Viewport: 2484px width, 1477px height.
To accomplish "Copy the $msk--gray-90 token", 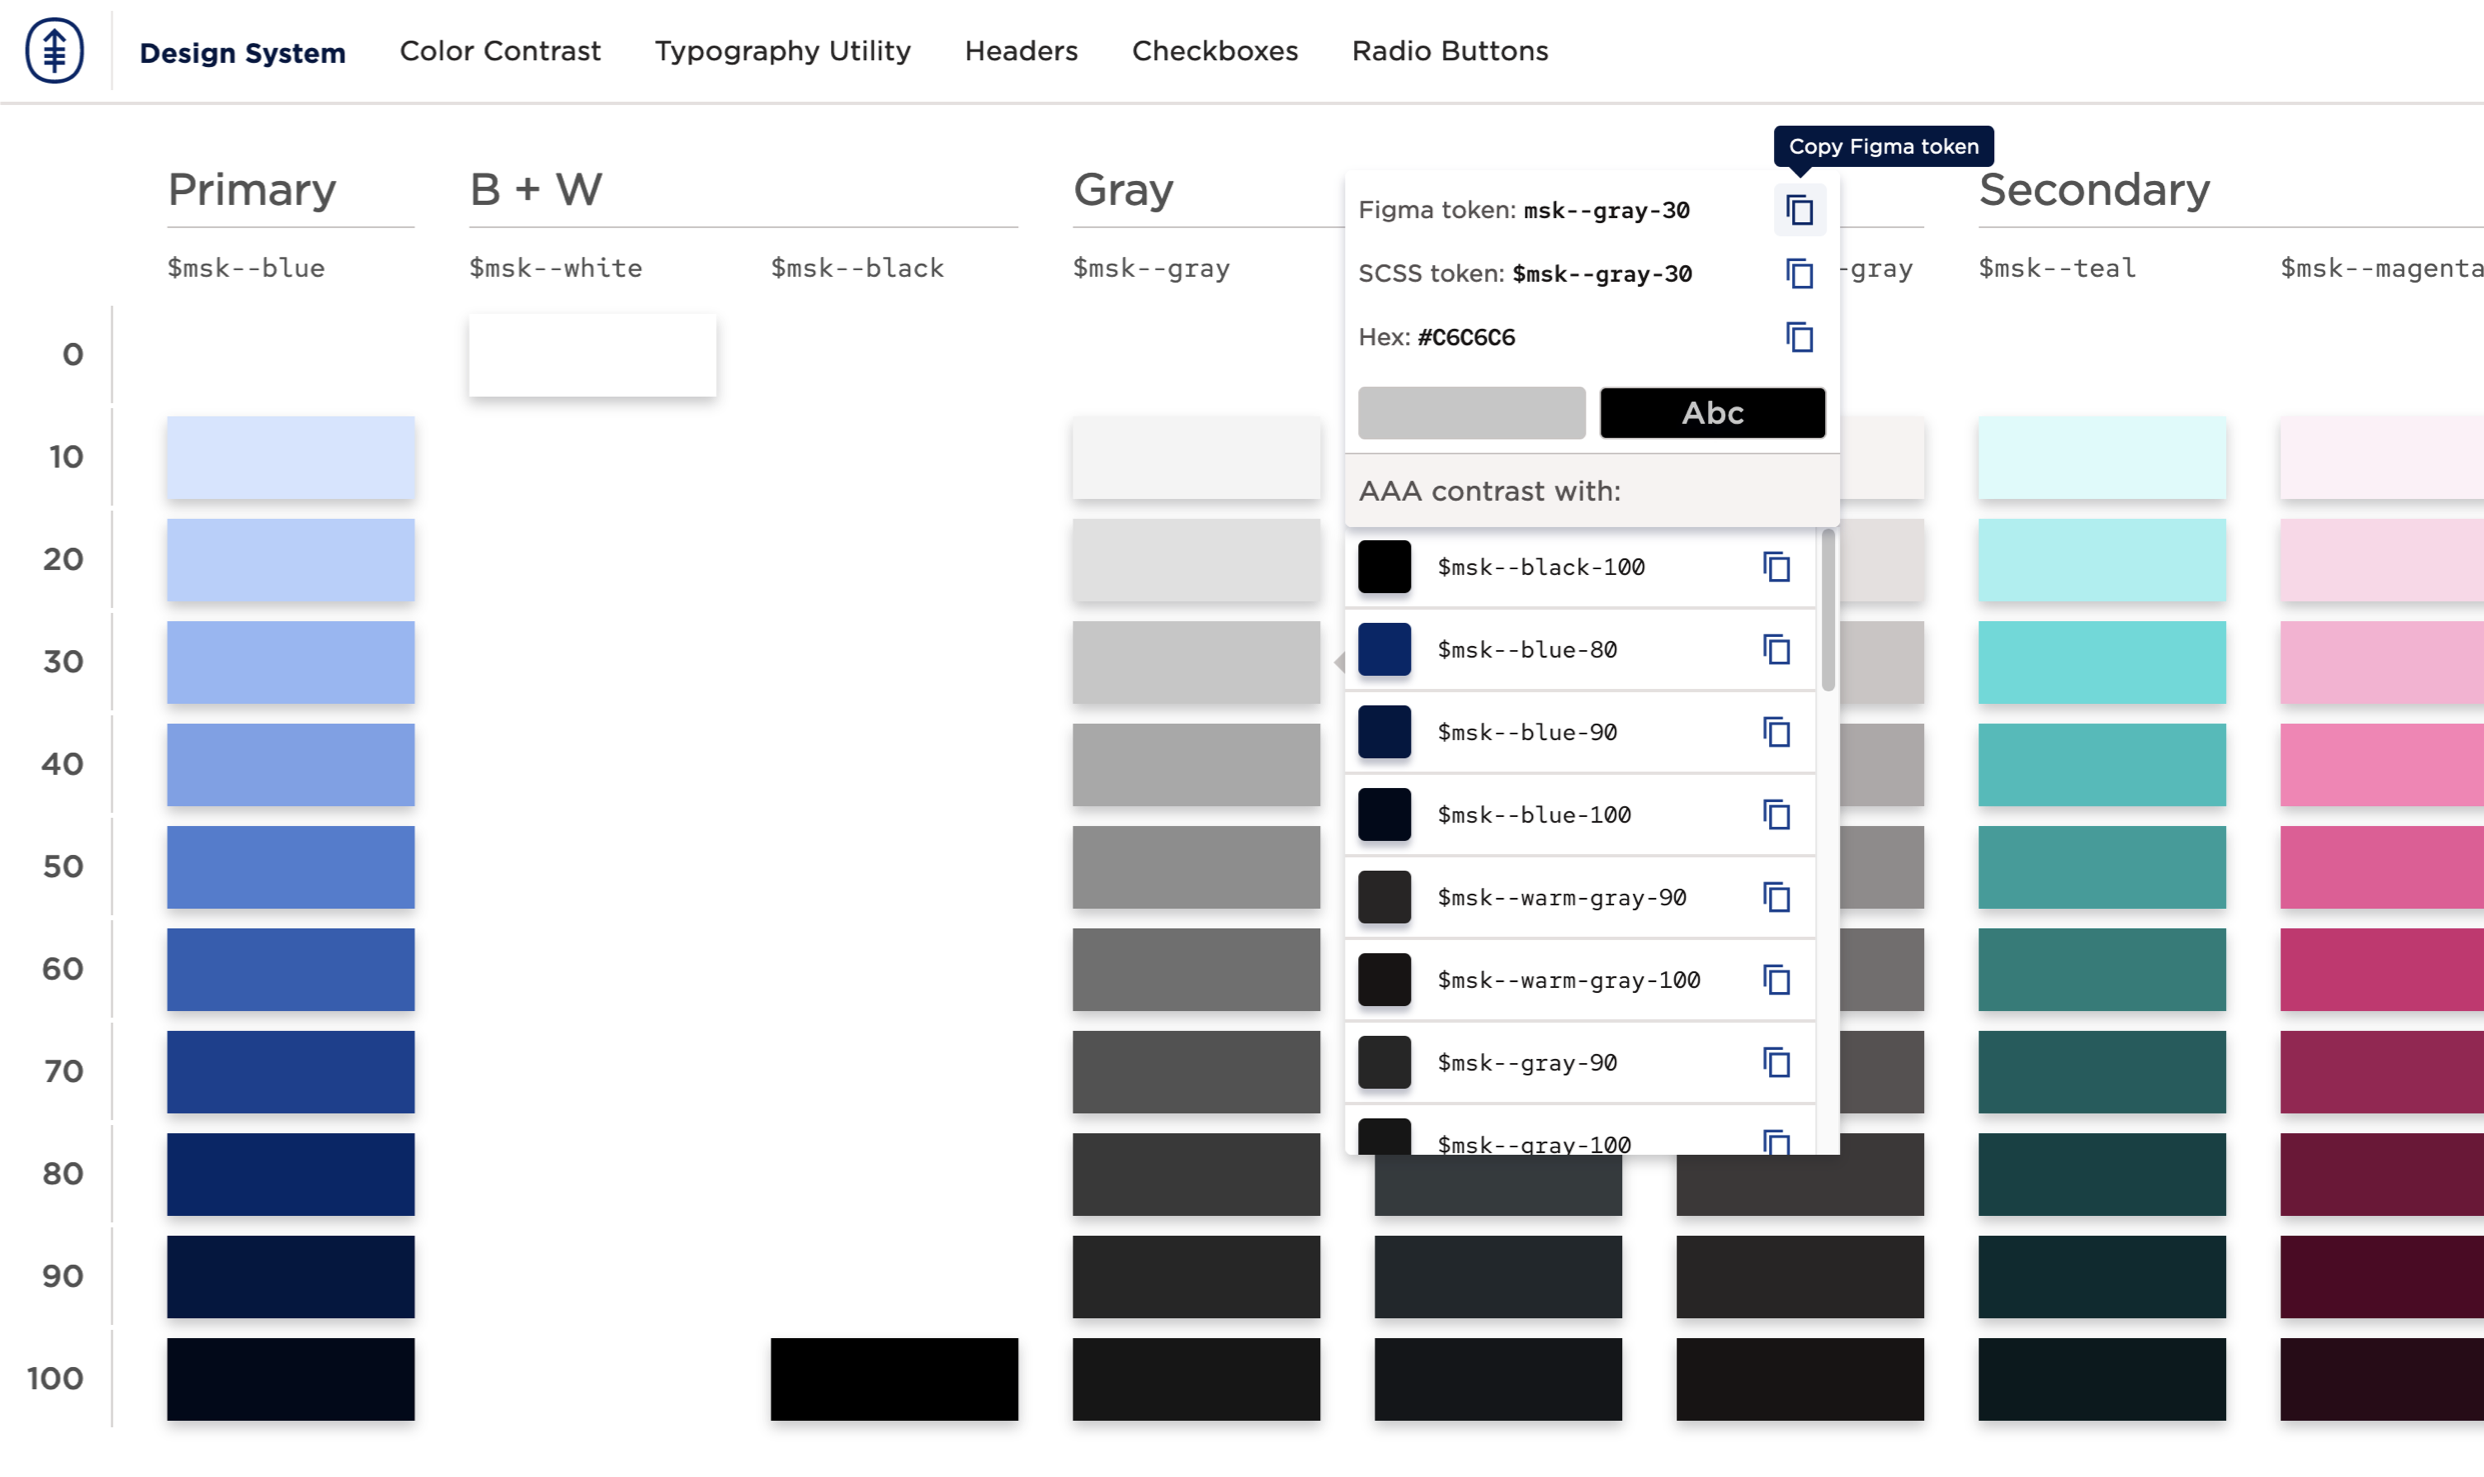I will coord(1776,1062).
